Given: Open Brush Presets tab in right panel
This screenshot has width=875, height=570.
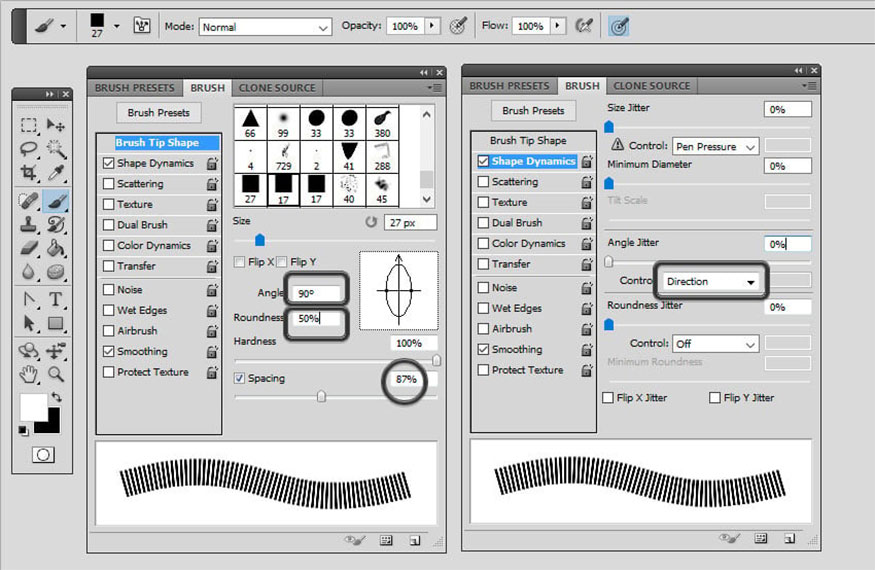Looking at the screenshot, I should pos(509,86).
